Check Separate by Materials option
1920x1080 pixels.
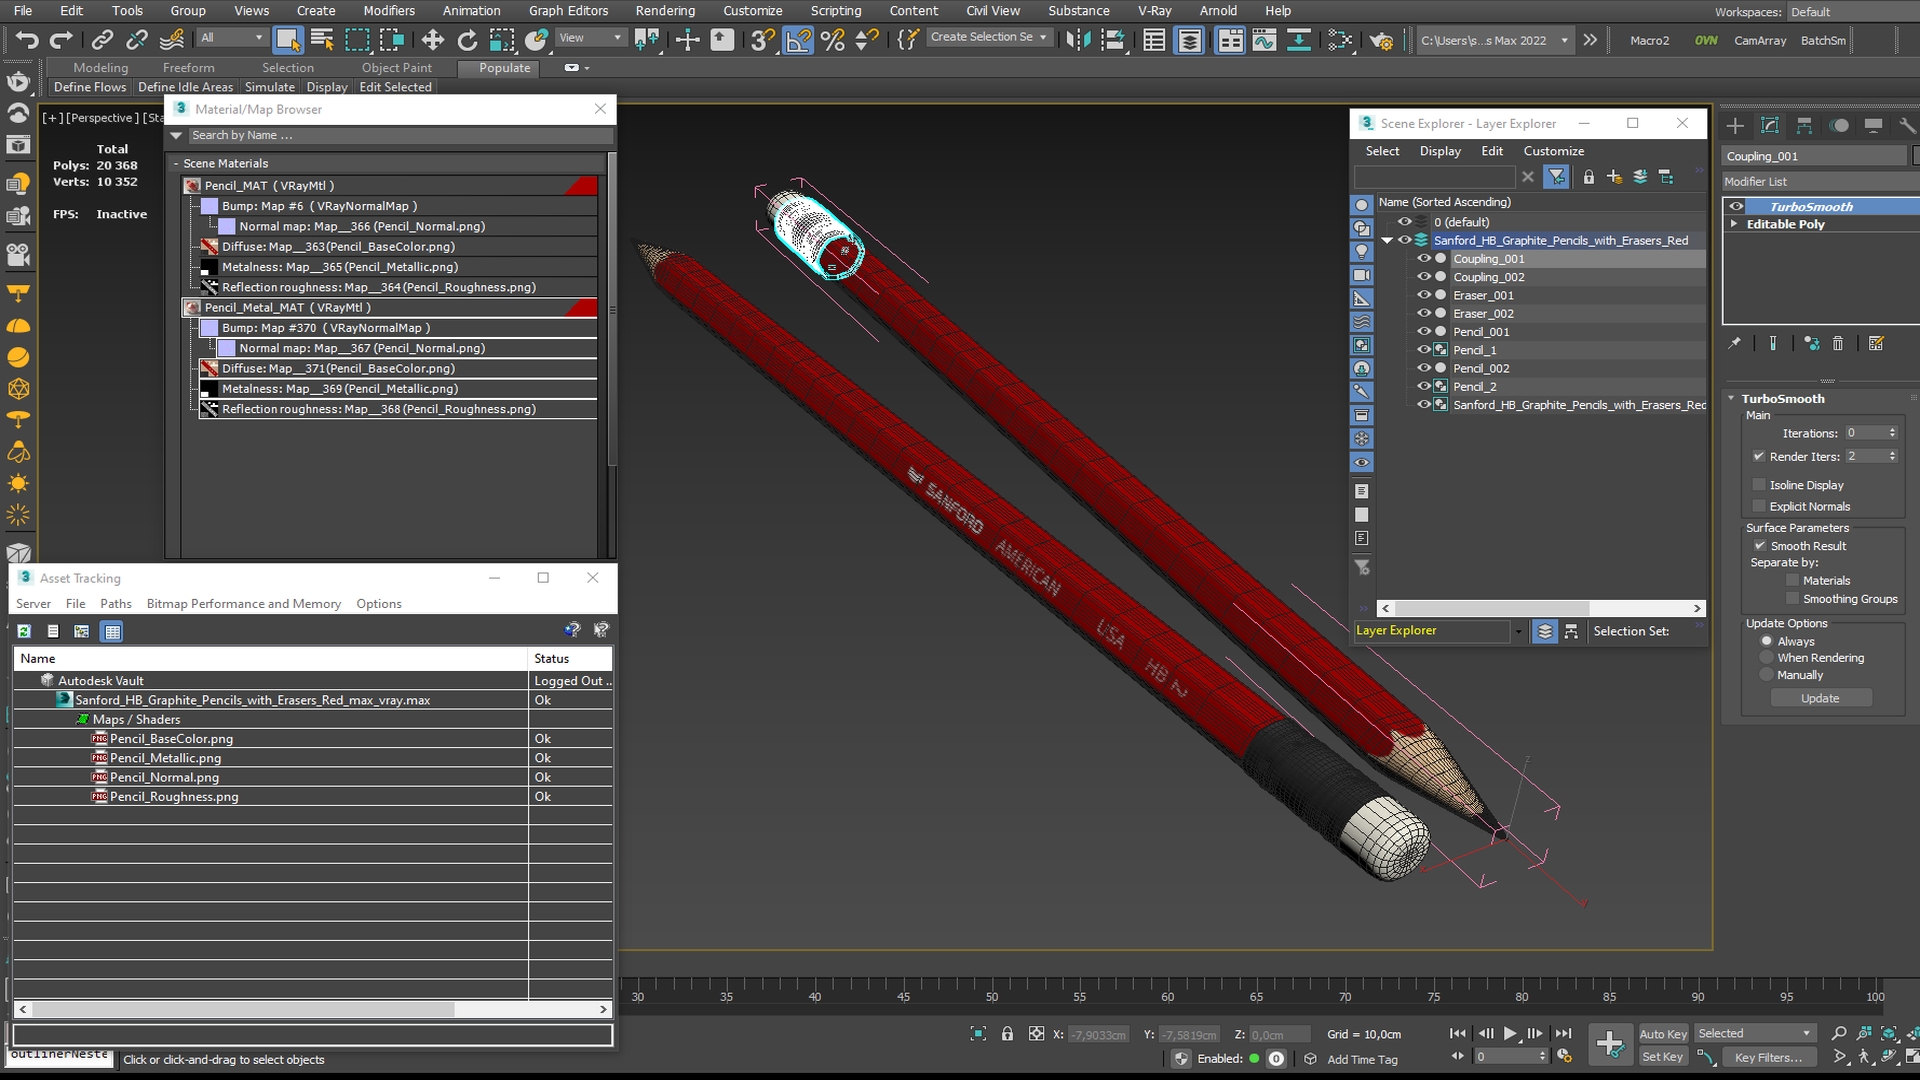click(x=1793, y=580)
